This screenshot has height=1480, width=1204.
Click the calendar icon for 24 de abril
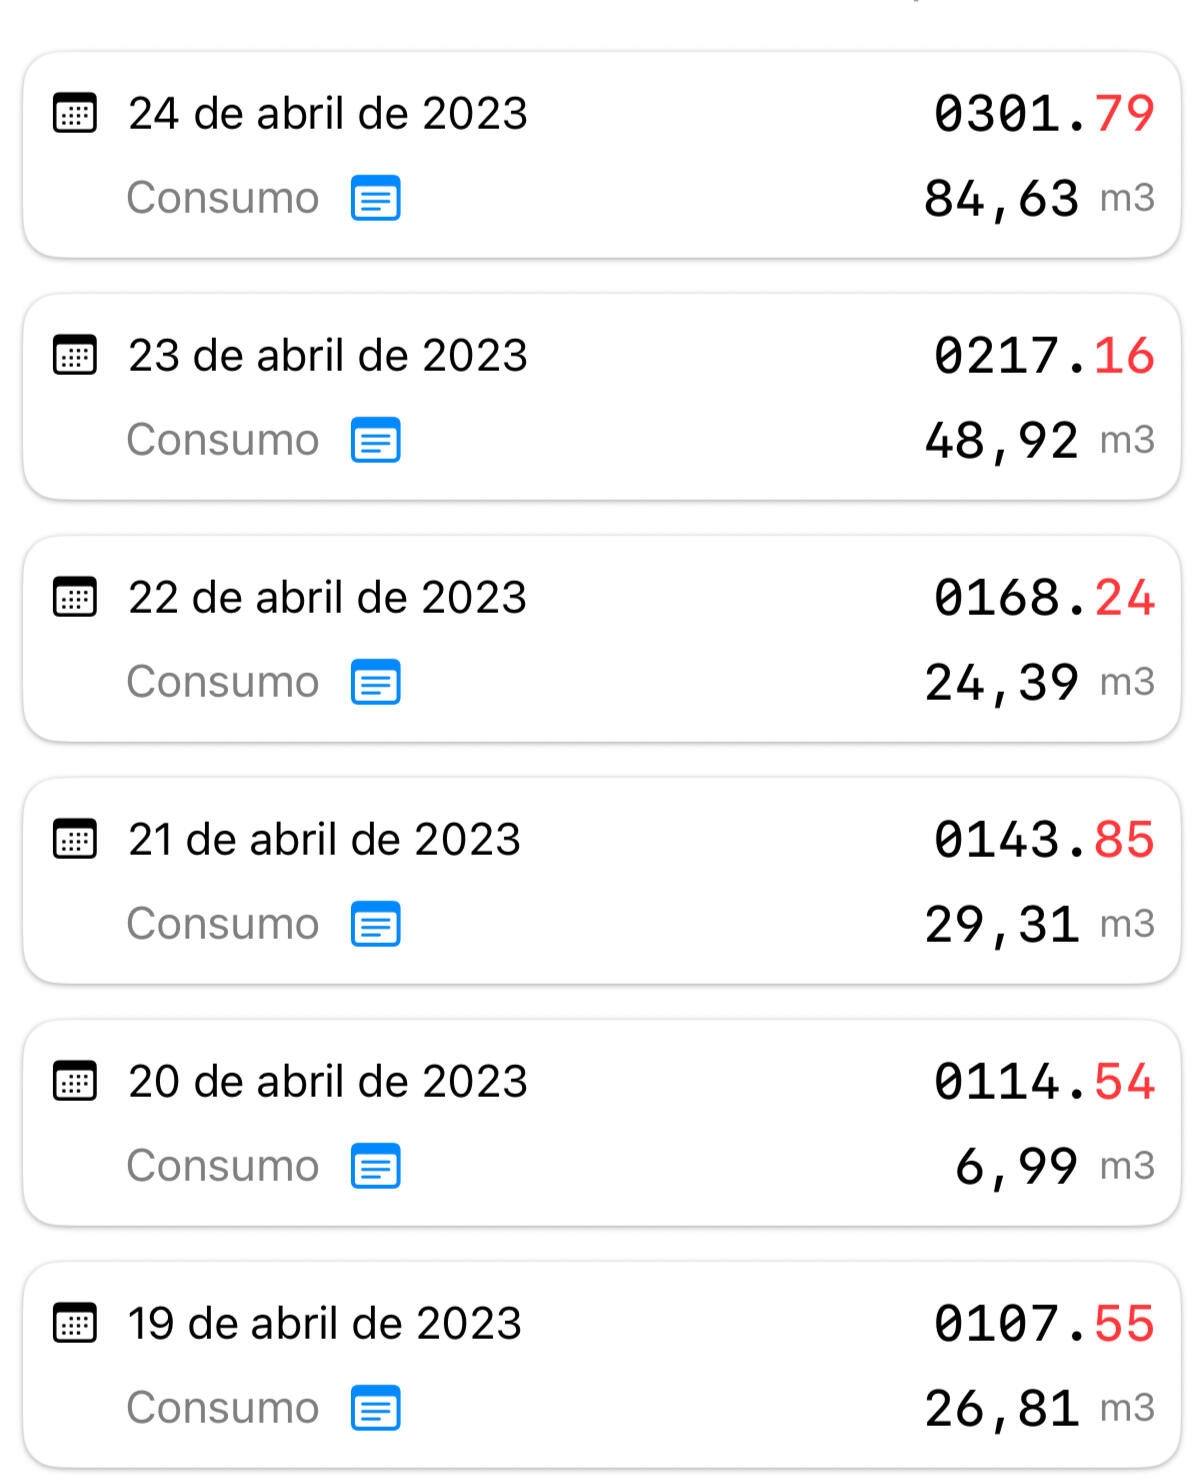pyautogui.click(x=75, y=113)
